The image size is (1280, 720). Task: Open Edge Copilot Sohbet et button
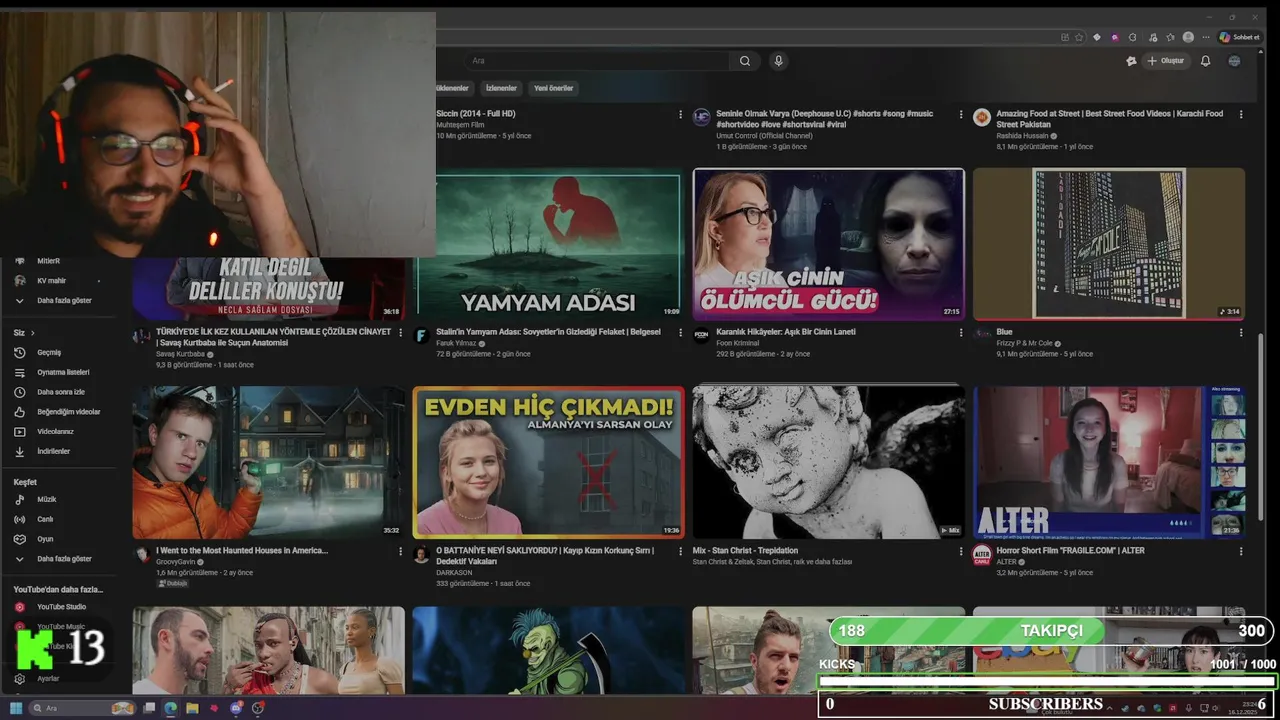tap(1239, 37)
